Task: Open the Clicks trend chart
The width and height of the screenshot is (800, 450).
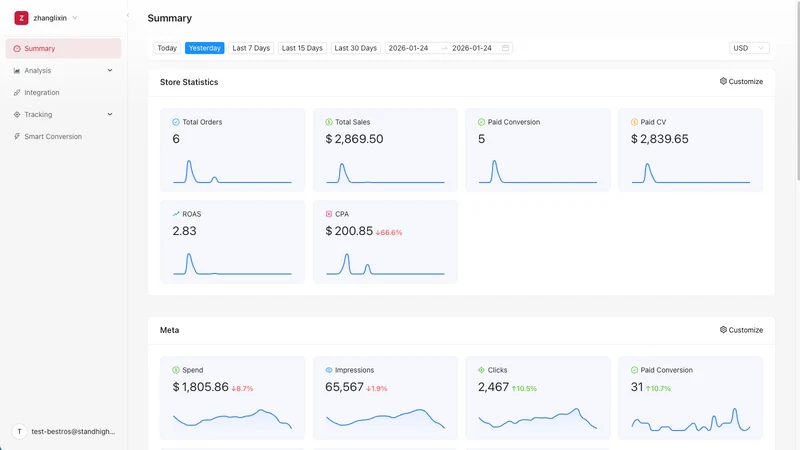Action: click(x=538, y=418)
